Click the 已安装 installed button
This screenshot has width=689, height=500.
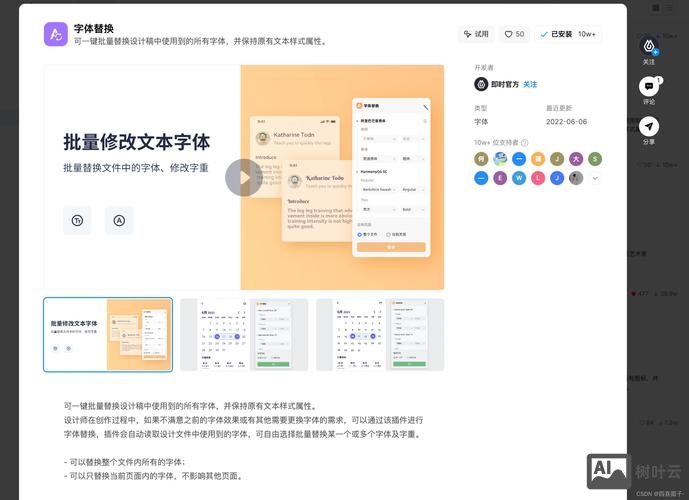(x=568, y=34)
